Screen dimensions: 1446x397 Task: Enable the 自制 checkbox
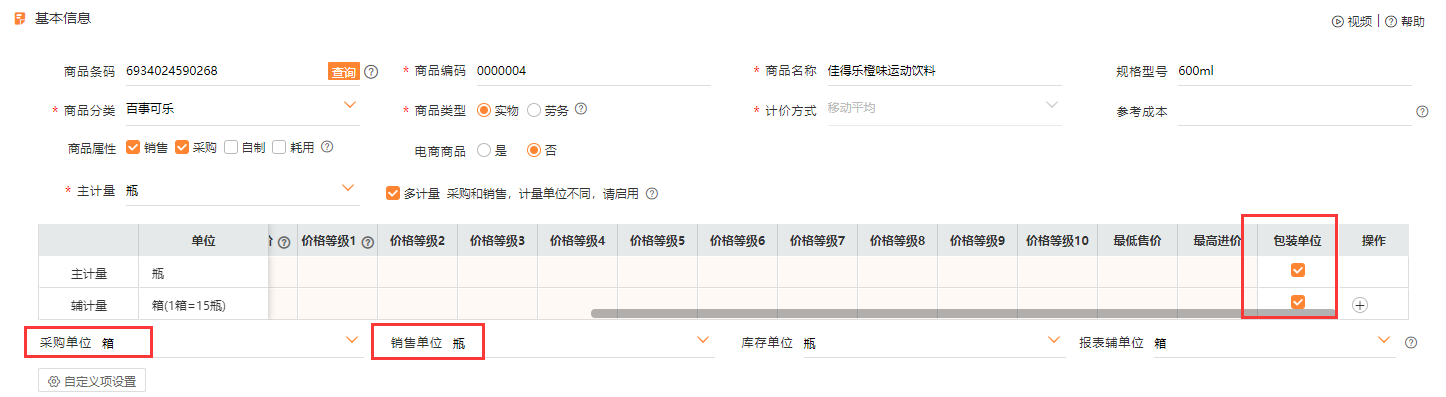(x=231, y=147)
